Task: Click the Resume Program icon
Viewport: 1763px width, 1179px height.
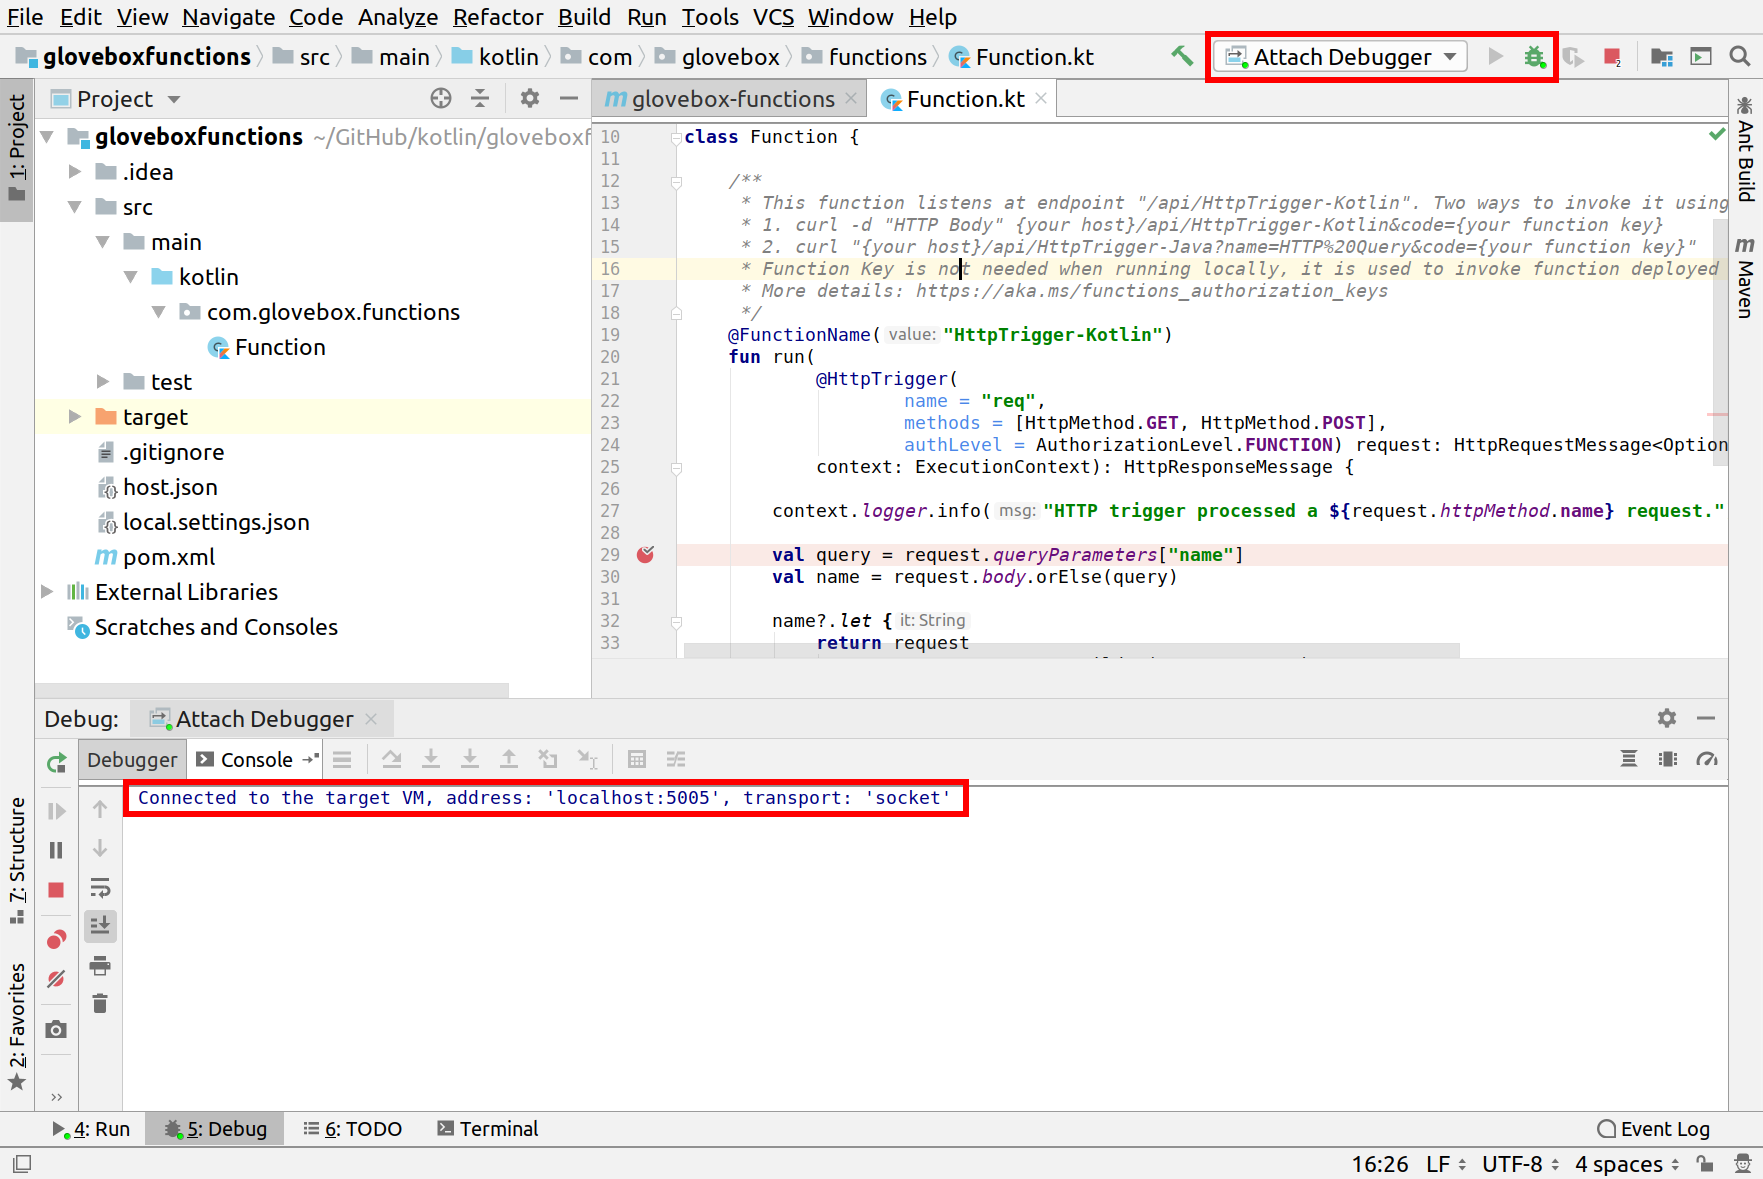Action: [x=57, y=811]
